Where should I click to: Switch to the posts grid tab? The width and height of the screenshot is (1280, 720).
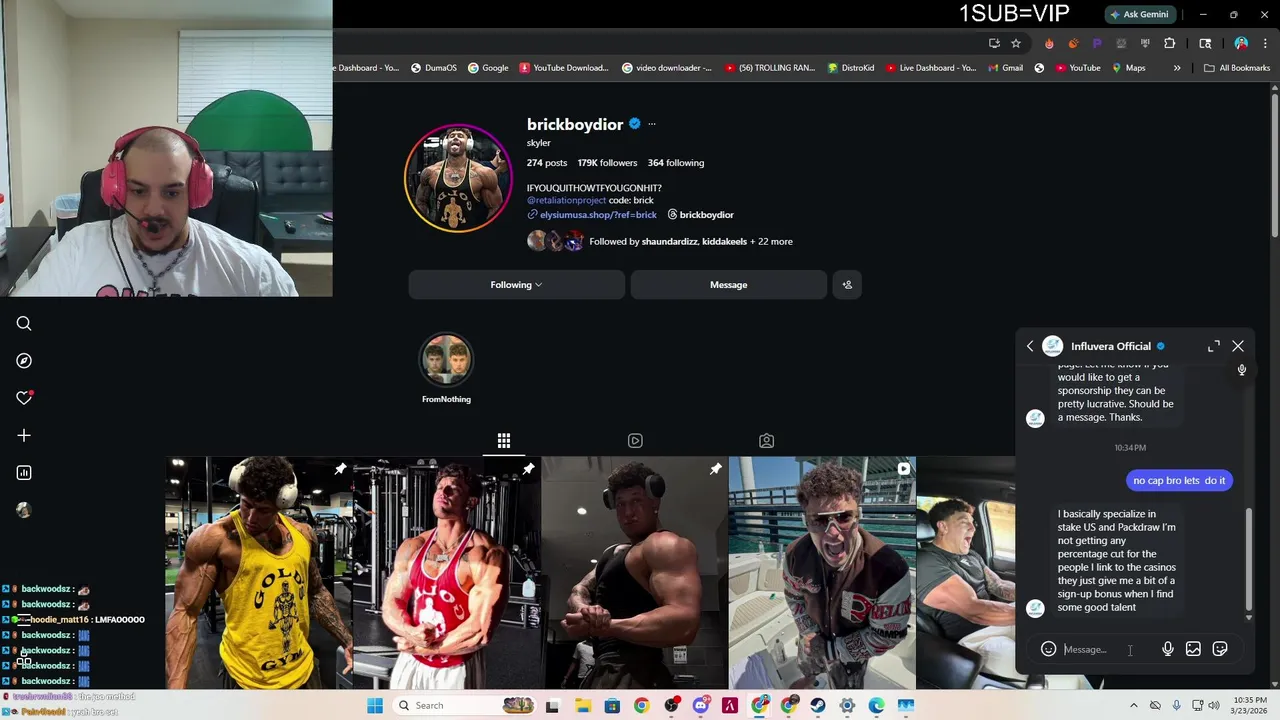point(504,441)
